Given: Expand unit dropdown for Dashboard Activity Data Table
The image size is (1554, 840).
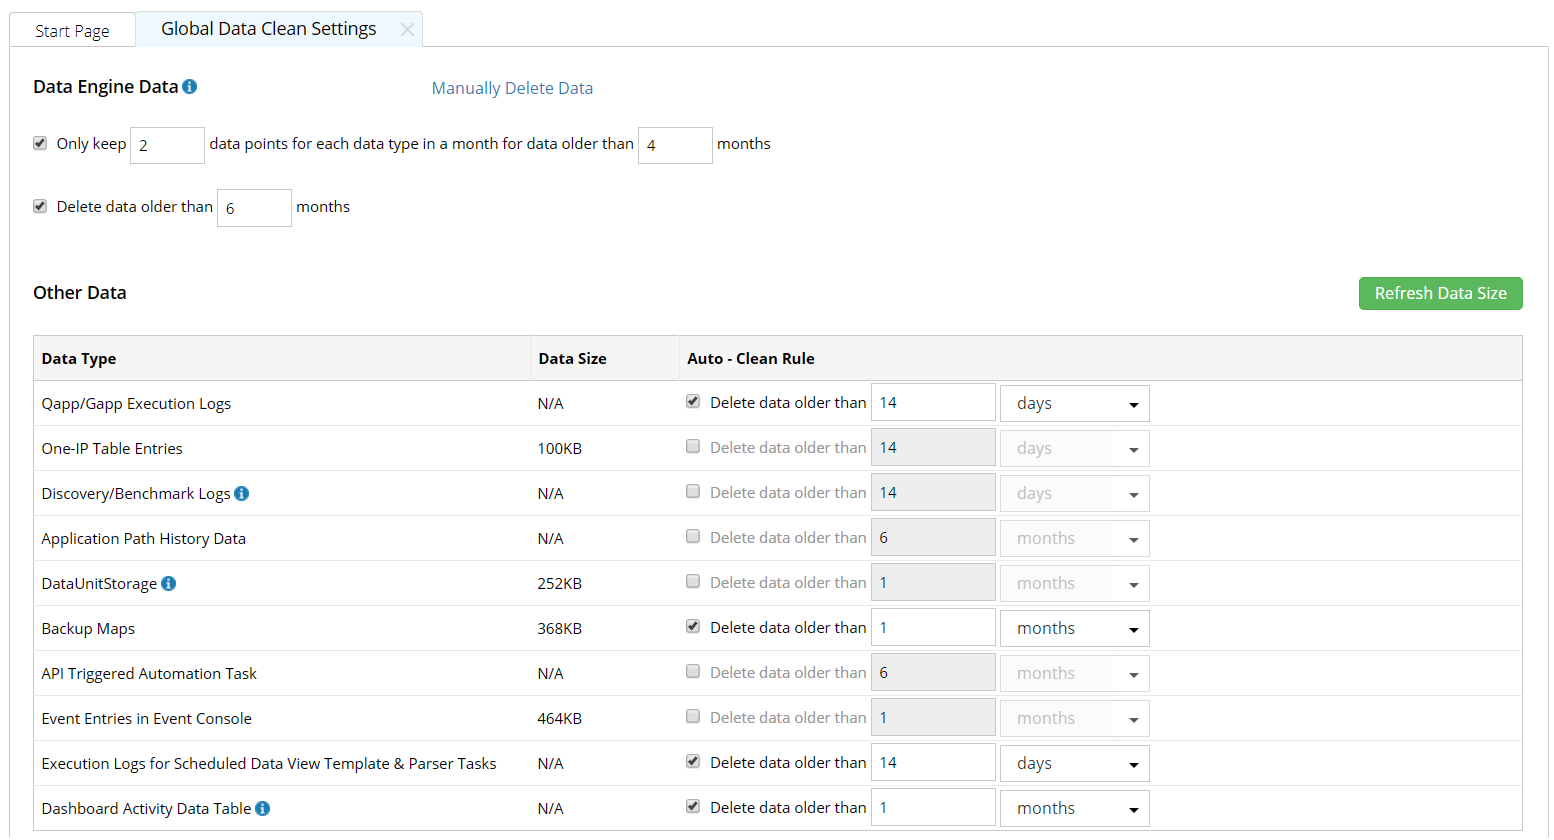Looking at the screenshot, I should tap(1074, 809).
